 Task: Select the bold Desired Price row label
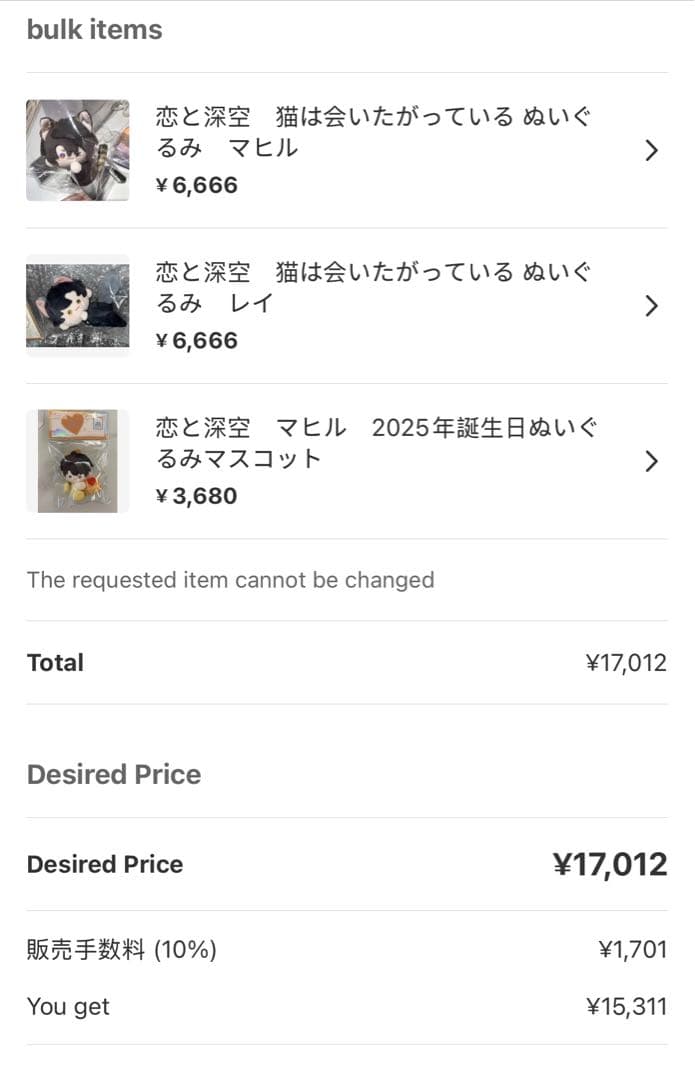point(105,865)
